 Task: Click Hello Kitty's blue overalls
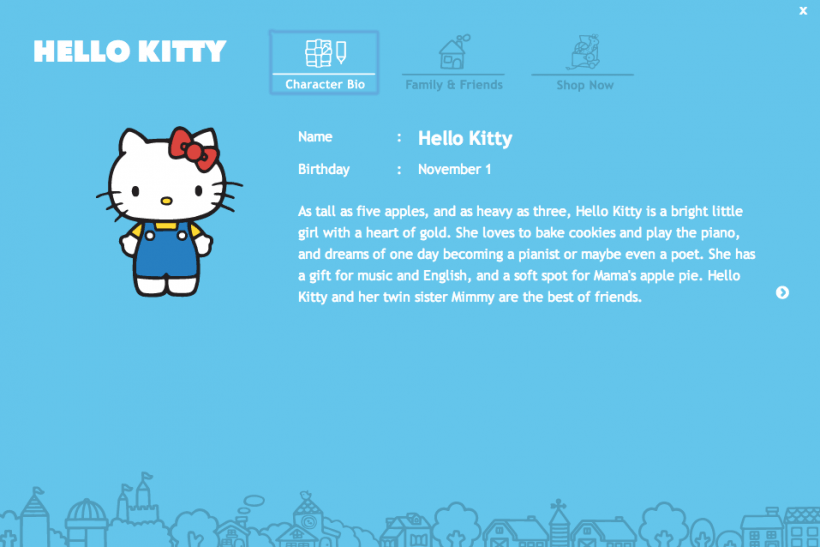pyautogui.click(x=166, y=251)
